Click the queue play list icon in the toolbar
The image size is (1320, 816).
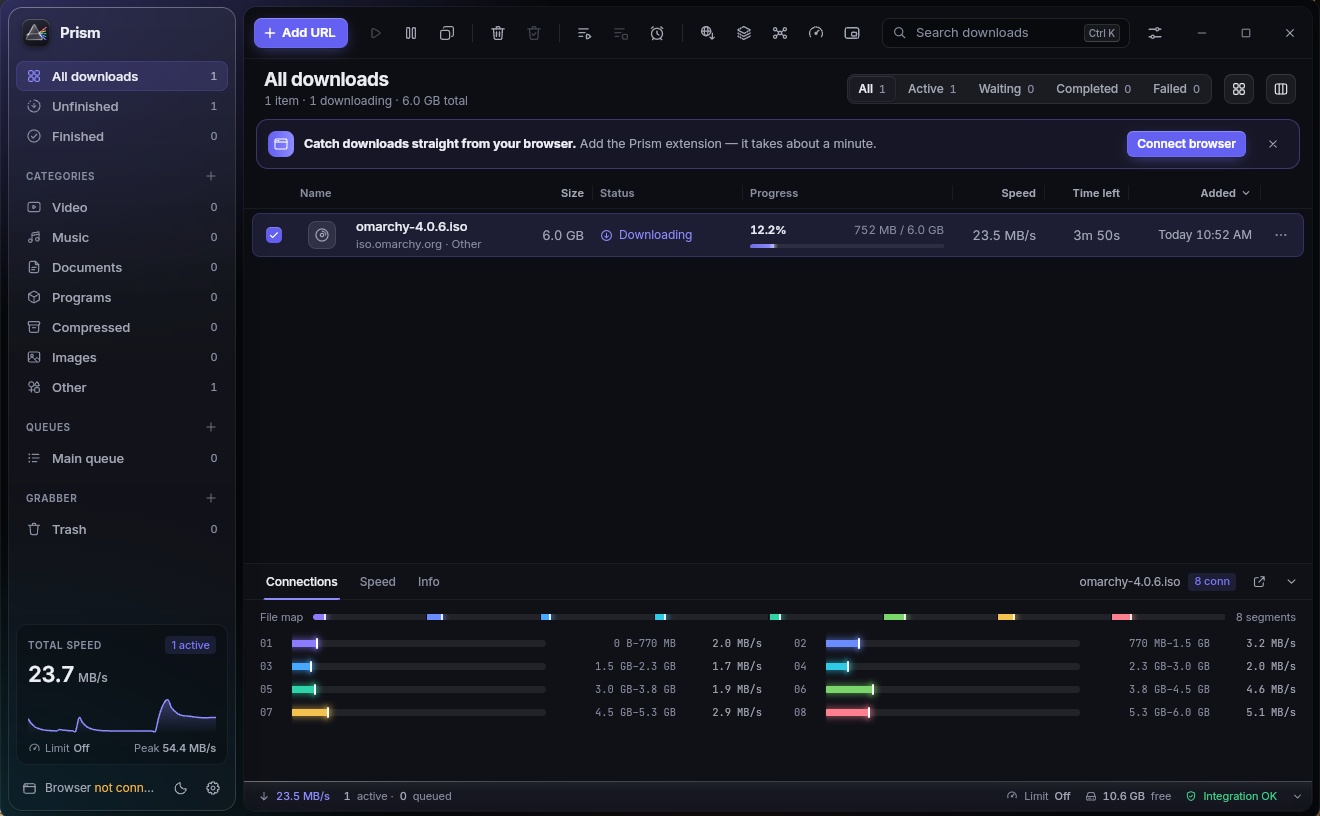click(585, 33)
